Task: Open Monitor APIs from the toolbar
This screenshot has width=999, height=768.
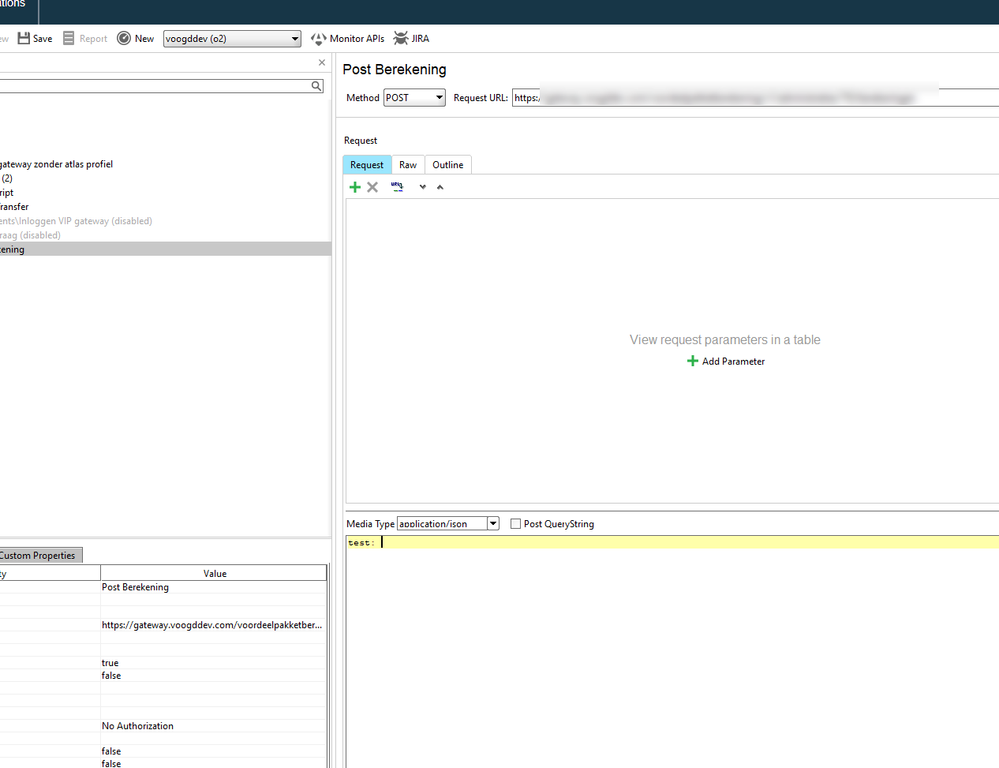Action: click(347, 38)
